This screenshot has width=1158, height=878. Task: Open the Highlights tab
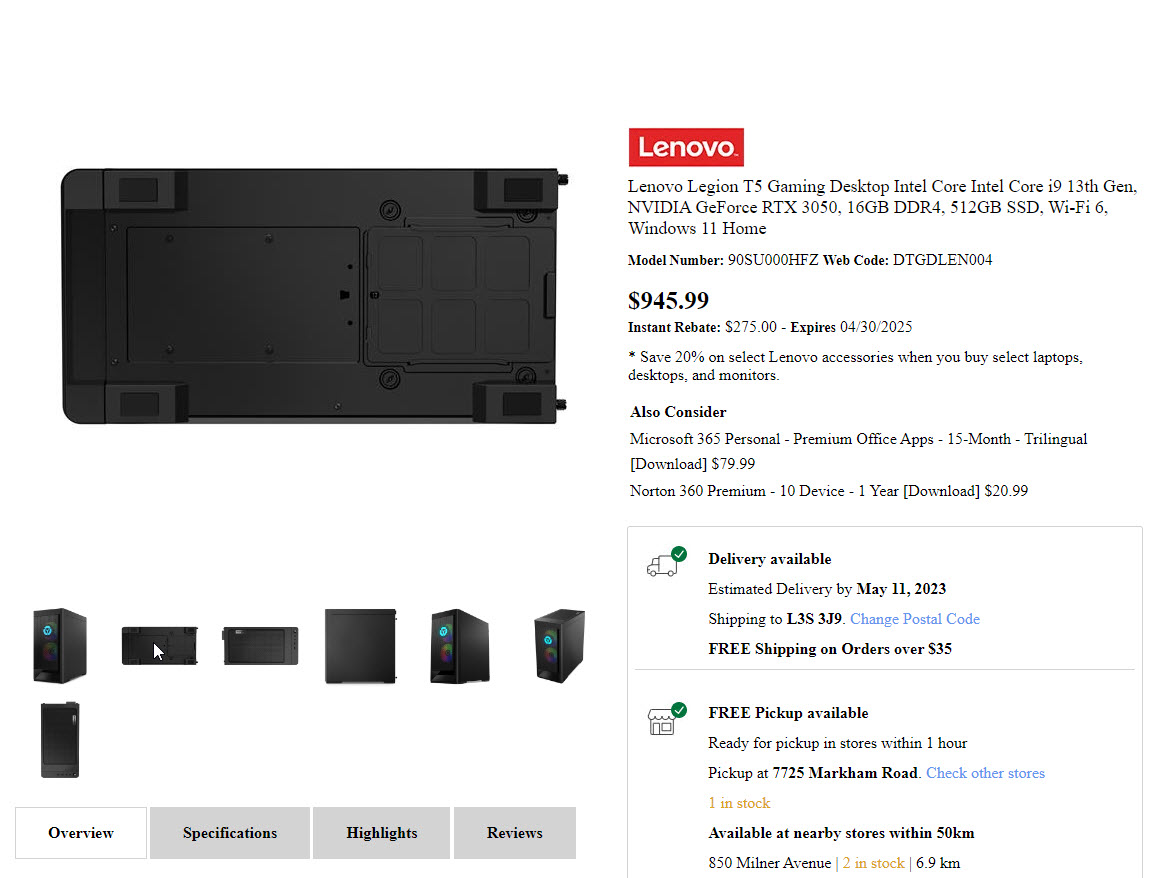(x=382, y=833)
